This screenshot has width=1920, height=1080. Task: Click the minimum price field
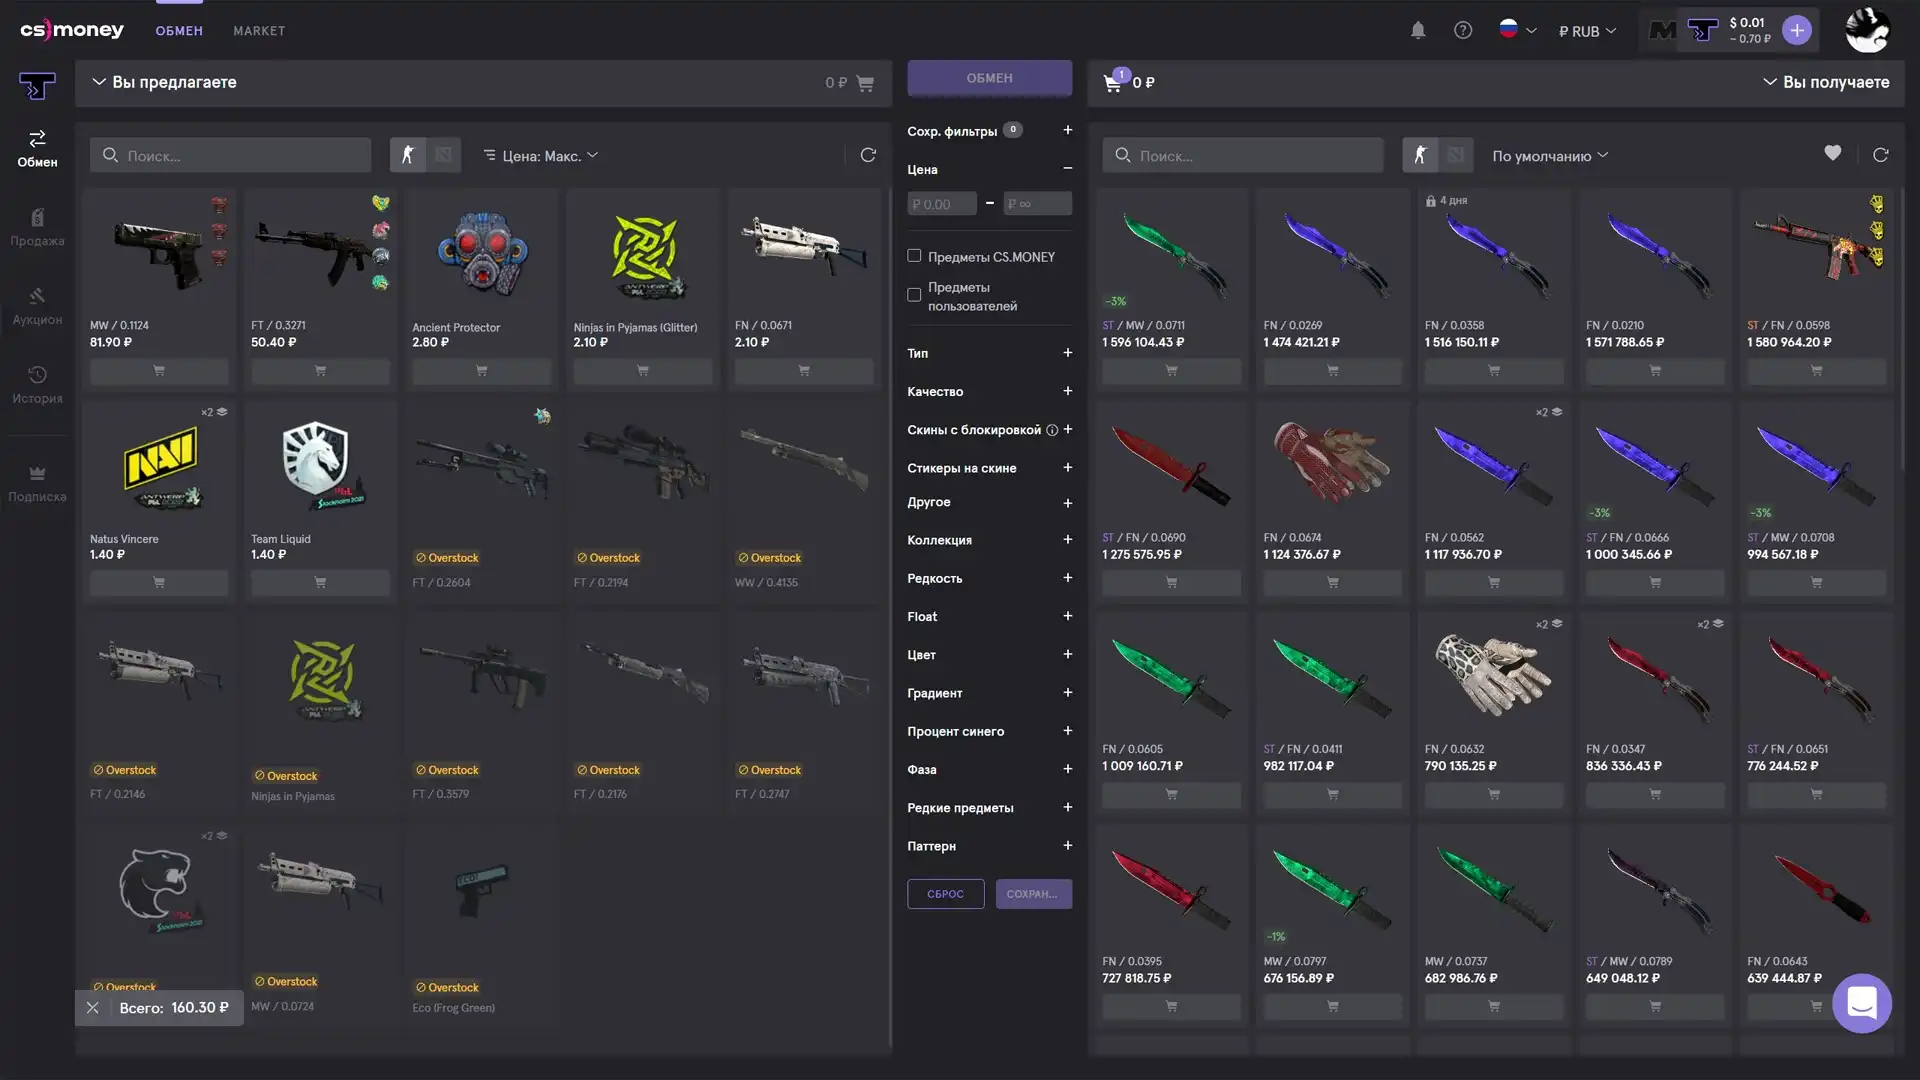coord(941,204)
